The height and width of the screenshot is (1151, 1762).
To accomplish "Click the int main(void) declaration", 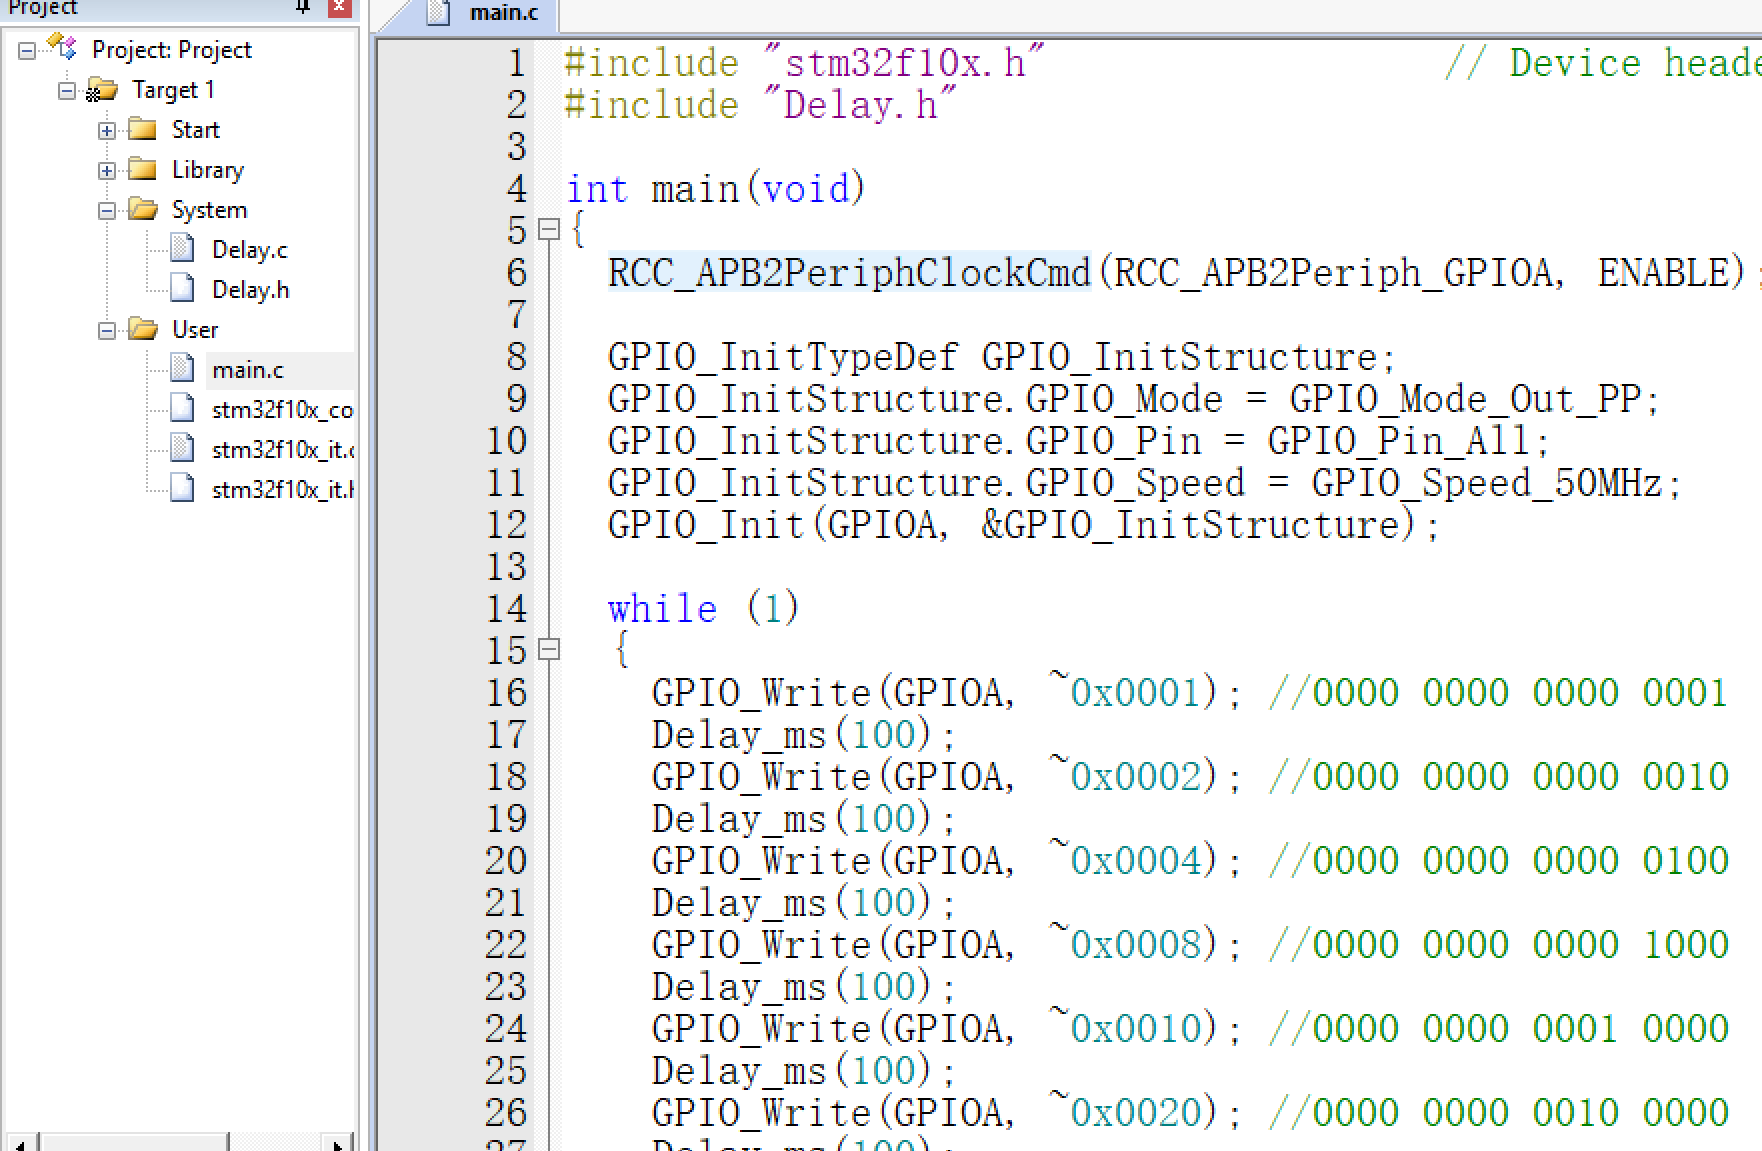I will click(x=716, y=189).
